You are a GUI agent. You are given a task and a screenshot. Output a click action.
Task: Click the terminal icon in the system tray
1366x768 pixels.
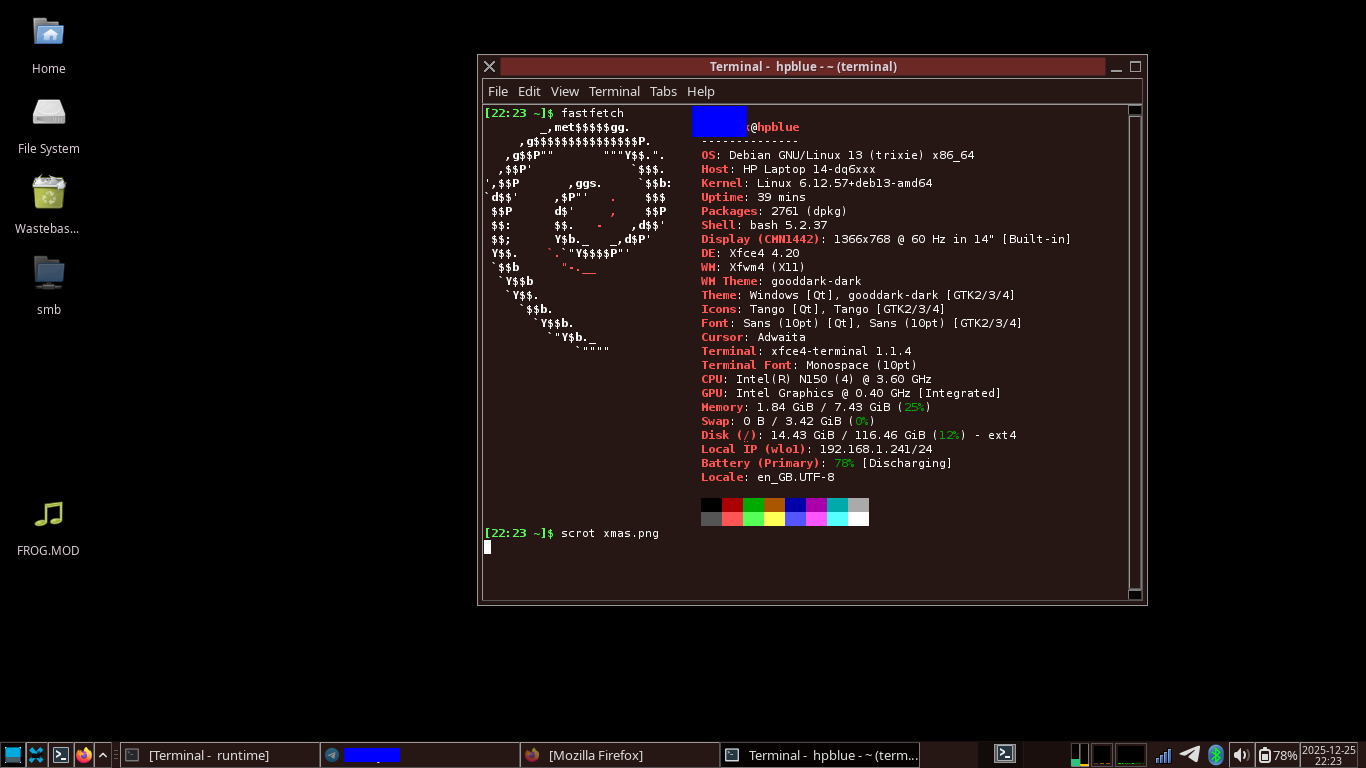coord(1005,754)
